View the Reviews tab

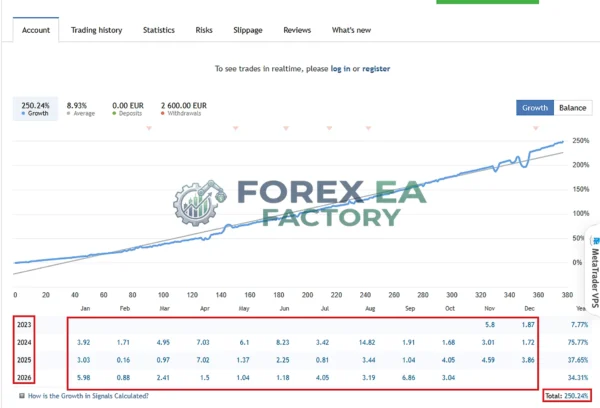coord(297,30)
